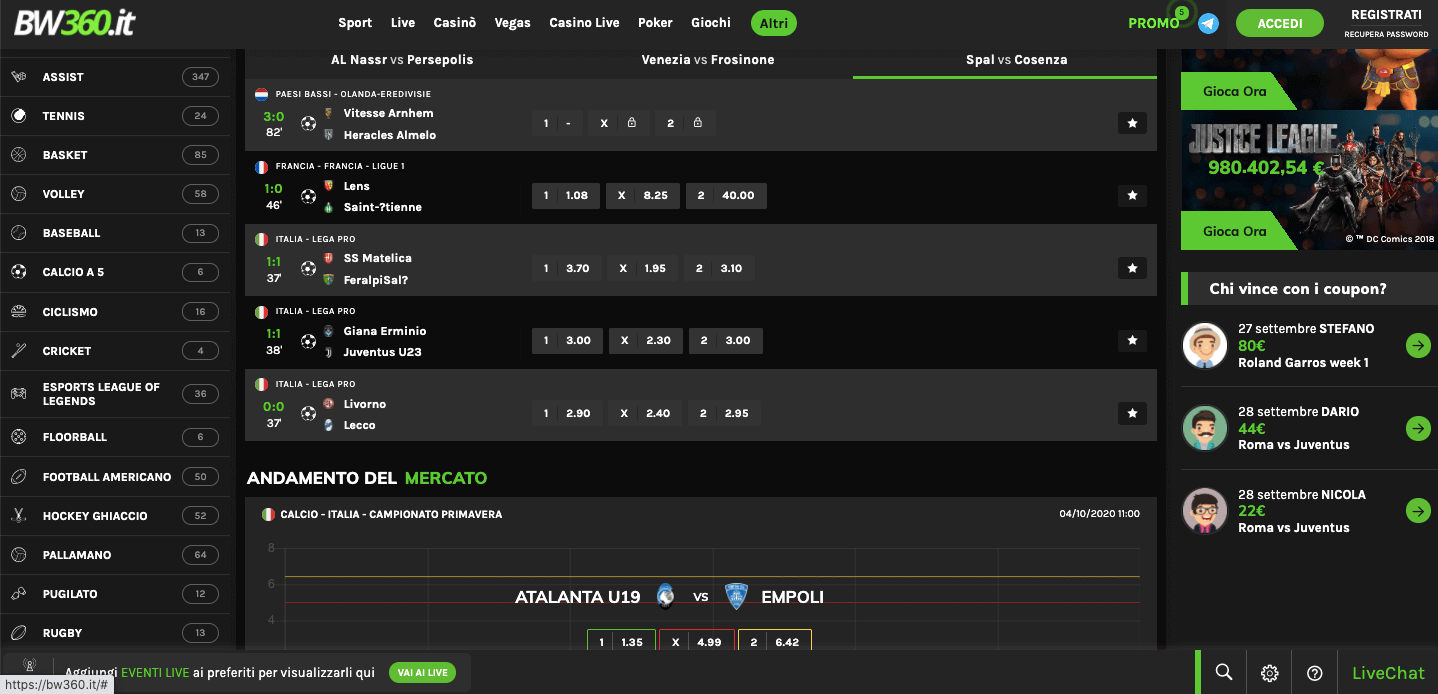Screen dimensions: 1438x694
Task: Click Gioca Ora on Justice League banner
Action: [1235, 231]
